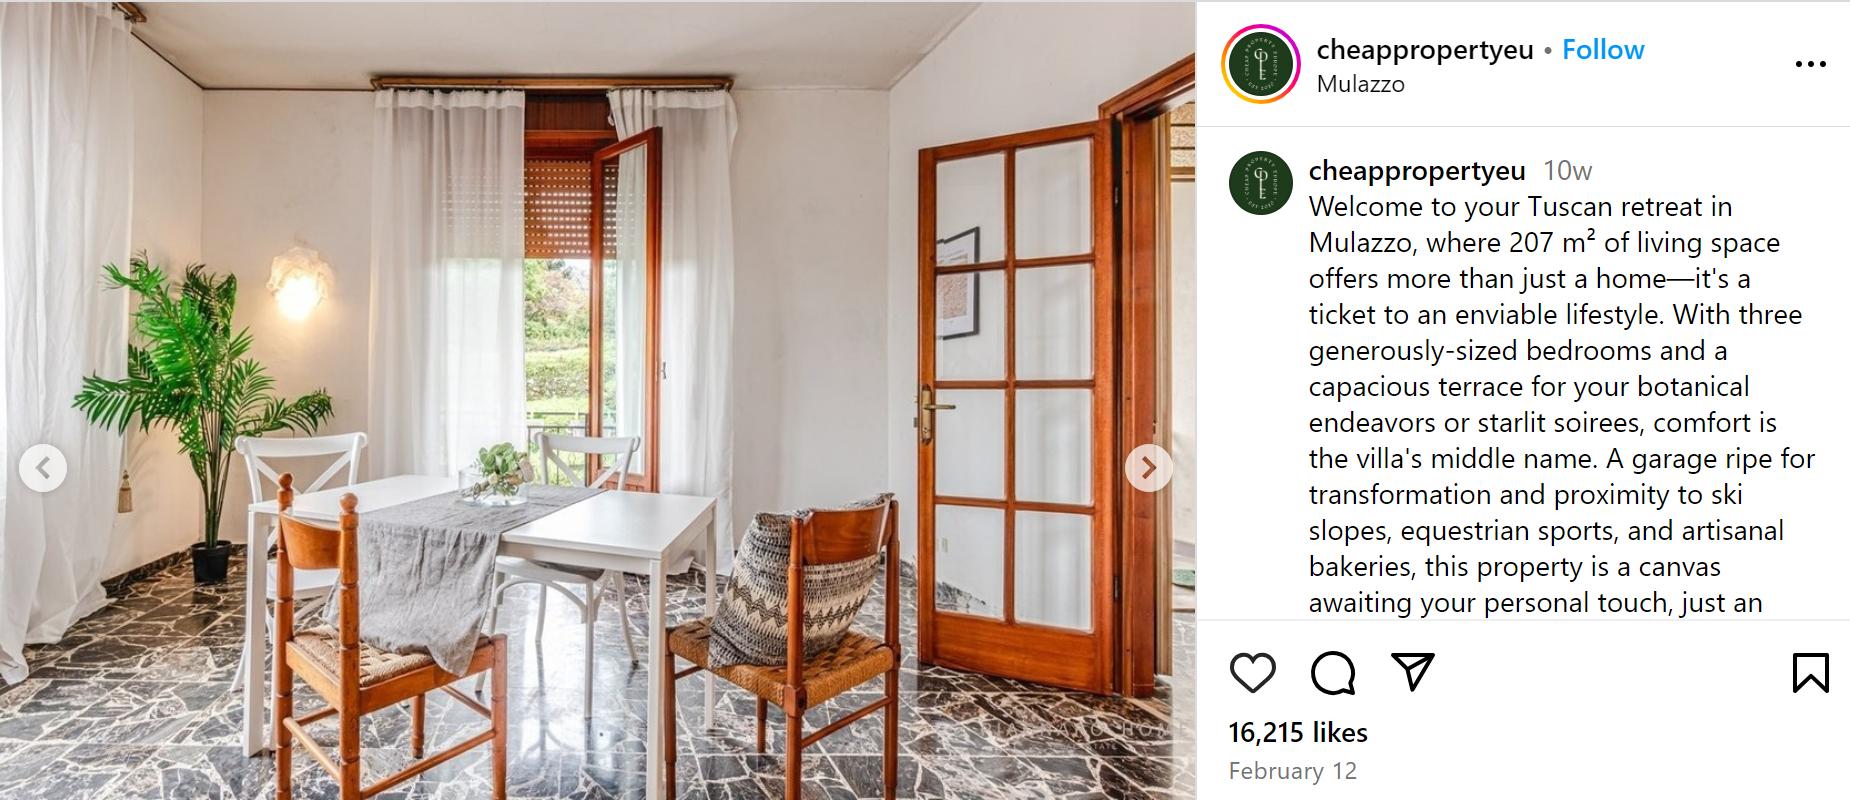This screenshot has height=800, width=1850.
Task: Open the February 12 post date link
Action: click(x=1293, y=771)
